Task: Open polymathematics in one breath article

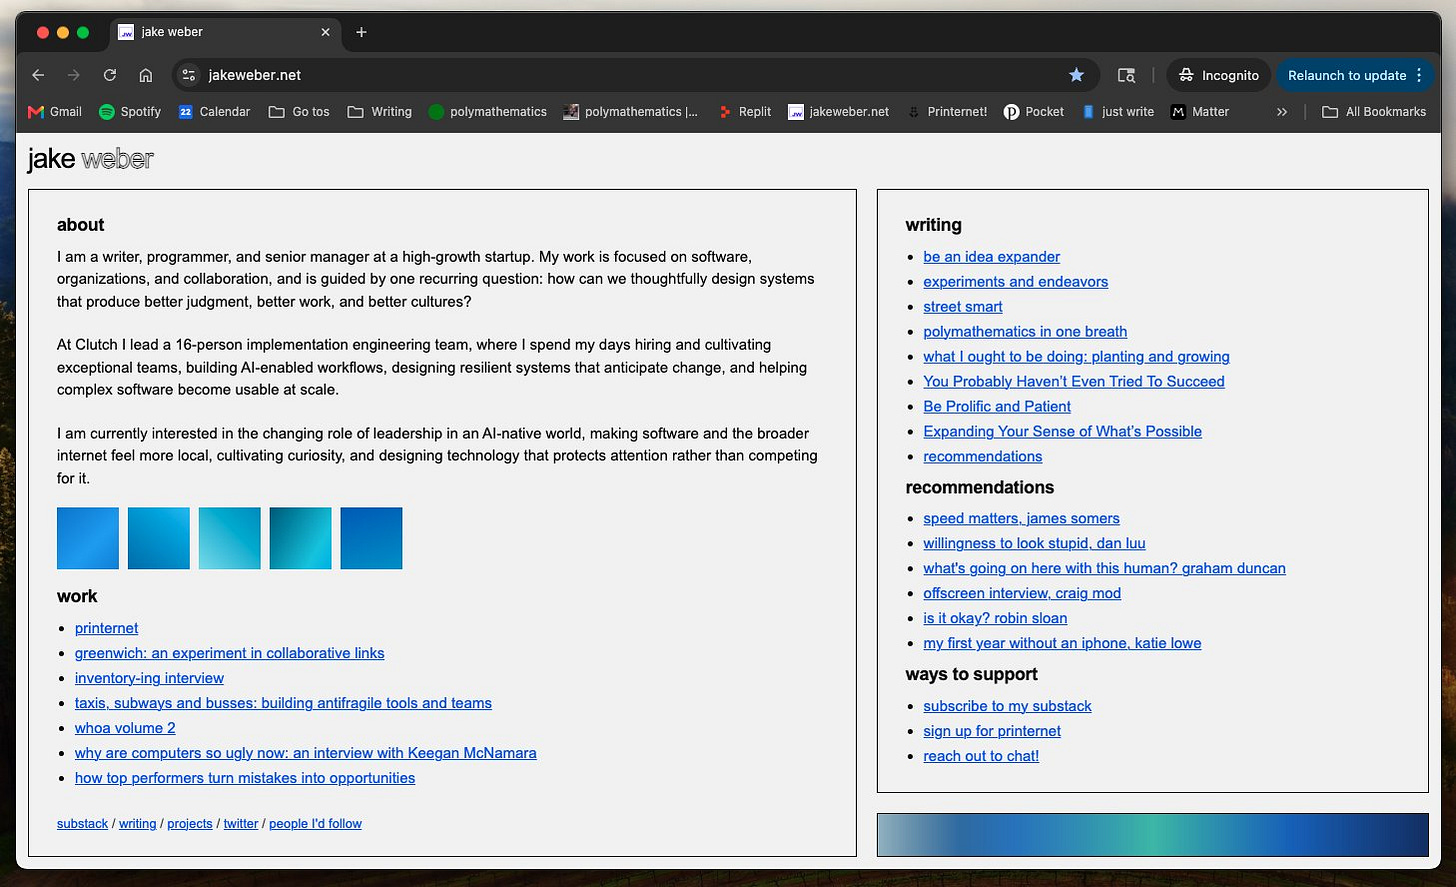Action: 1025,332
